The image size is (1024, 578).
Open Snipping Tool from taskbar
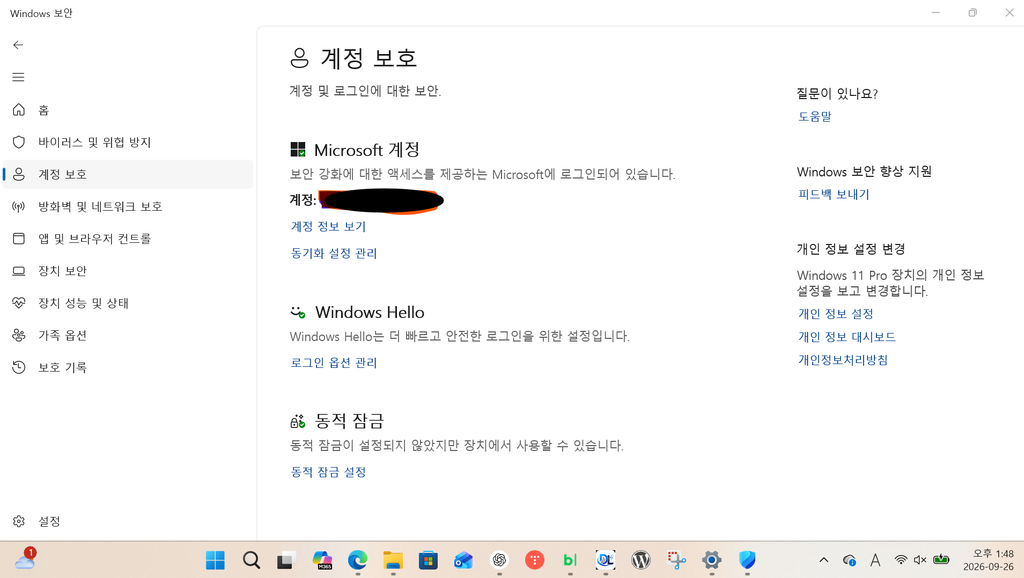(677, 560)
